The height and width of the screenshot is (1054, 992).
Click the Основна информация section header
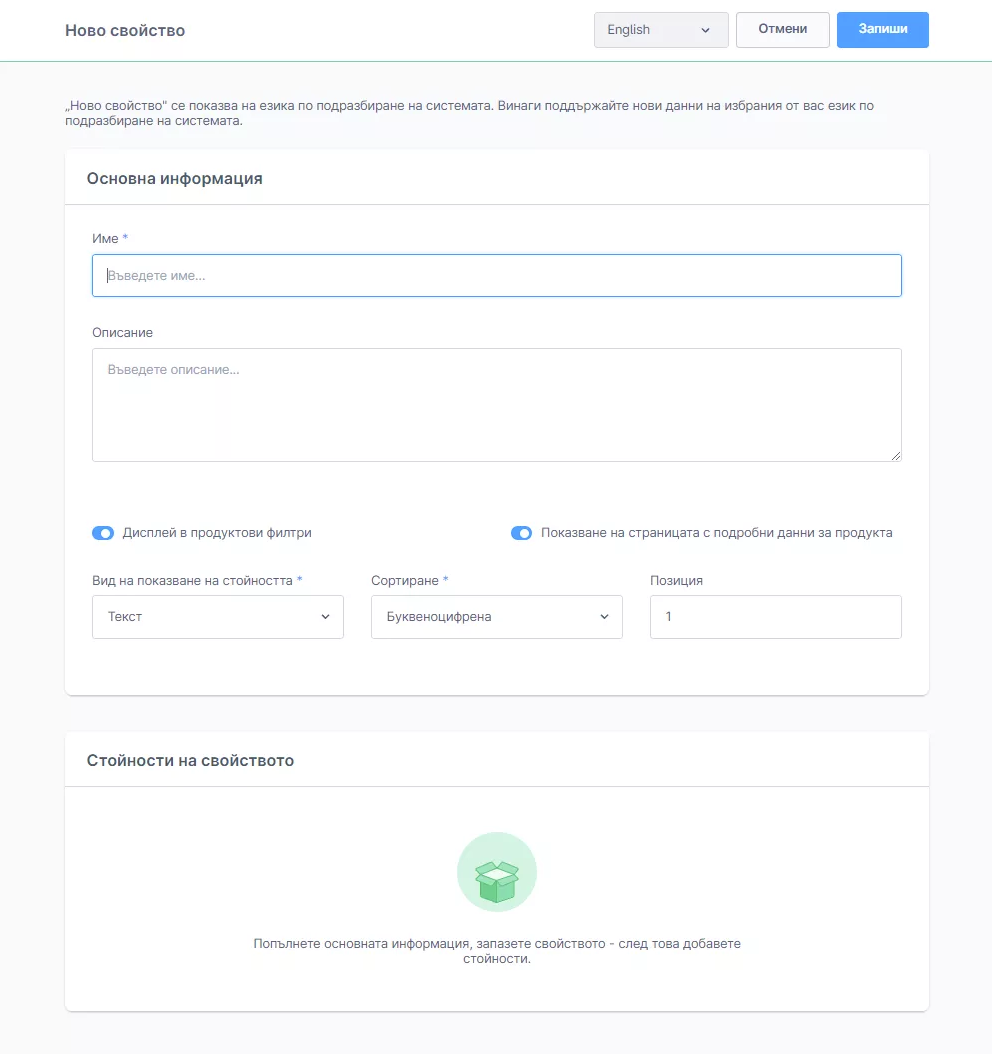coord(175,178)
